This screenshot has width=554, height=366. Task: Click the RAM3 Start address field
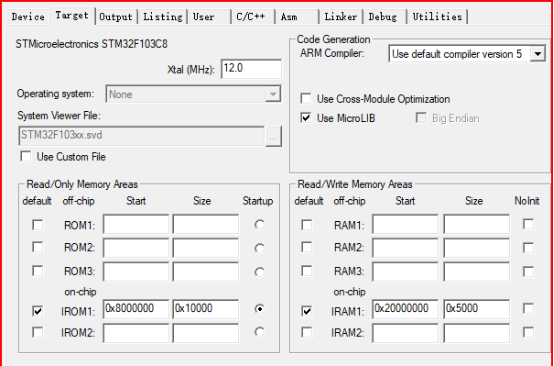pos(405,271)
